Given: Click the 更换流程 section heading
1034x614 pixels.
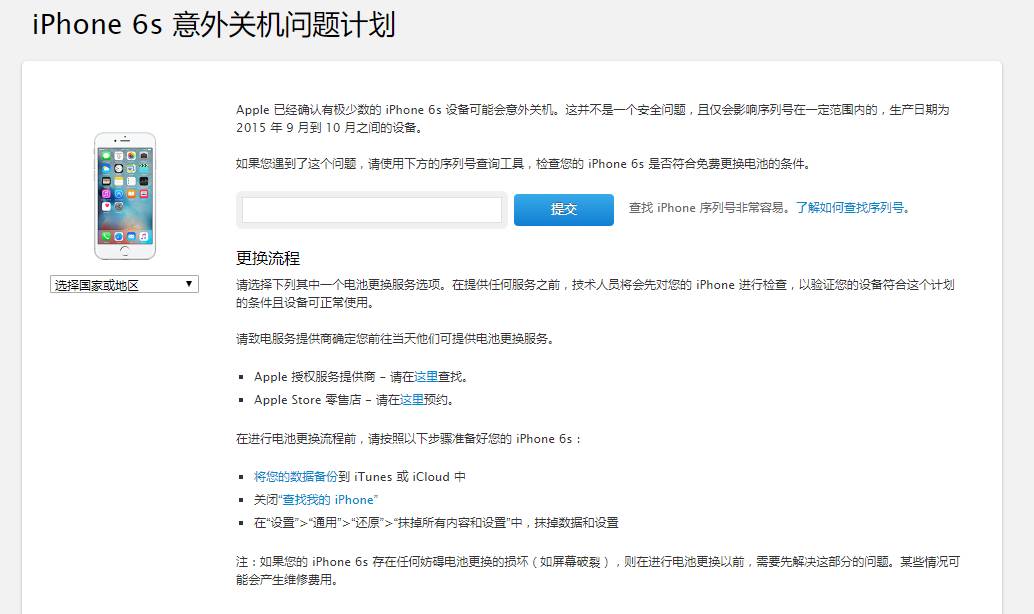Looking at the screenshot, I should click(x=268, y=259).
